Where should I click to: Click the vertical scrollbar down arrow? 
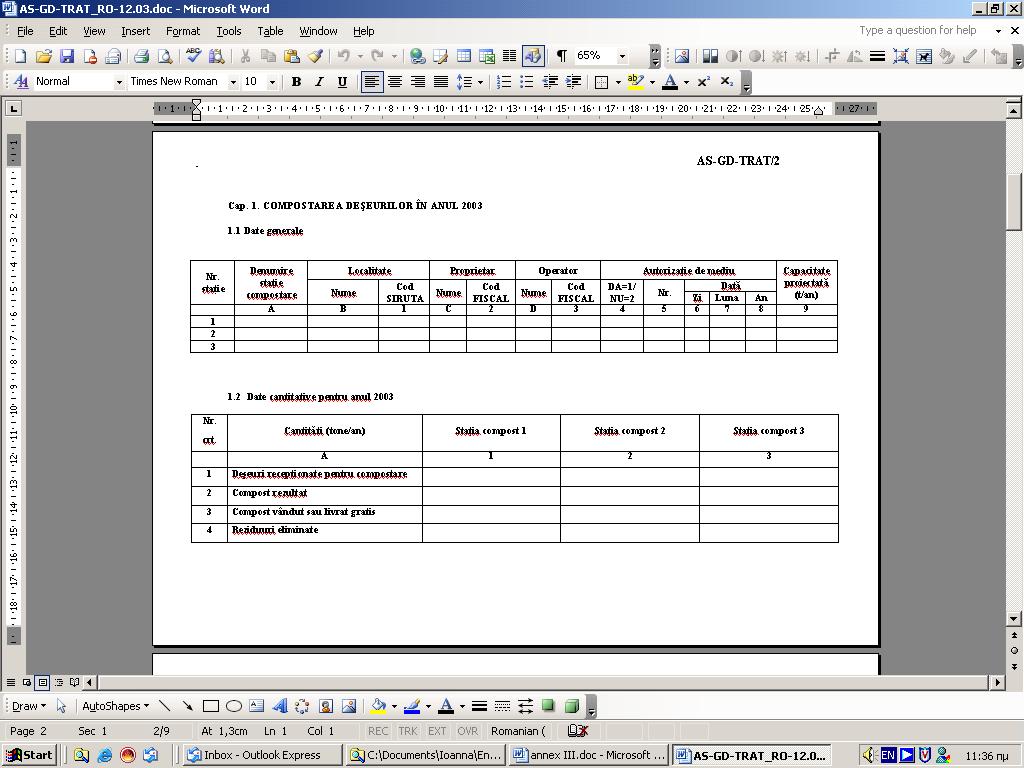click(1014, 618)
